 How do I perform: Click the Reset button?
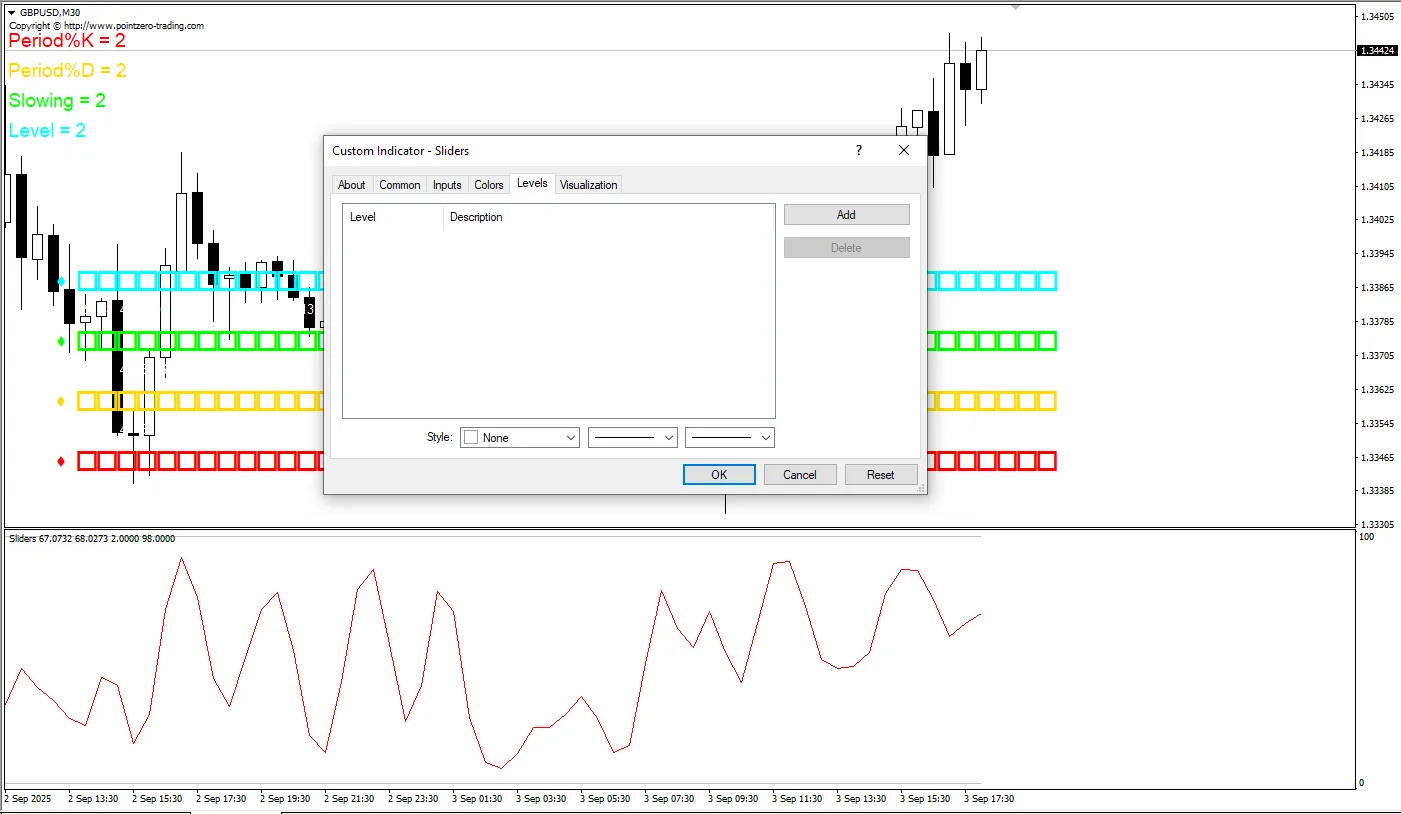point(880,474)
